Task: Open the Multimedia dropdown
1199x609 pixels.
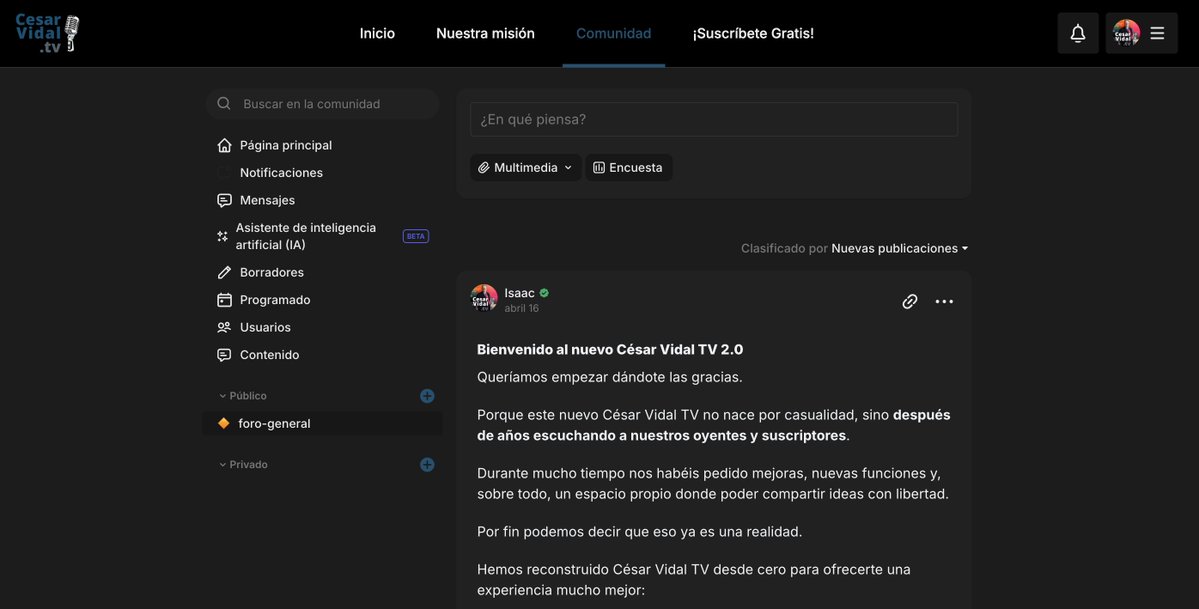Action: coord(525,168)
